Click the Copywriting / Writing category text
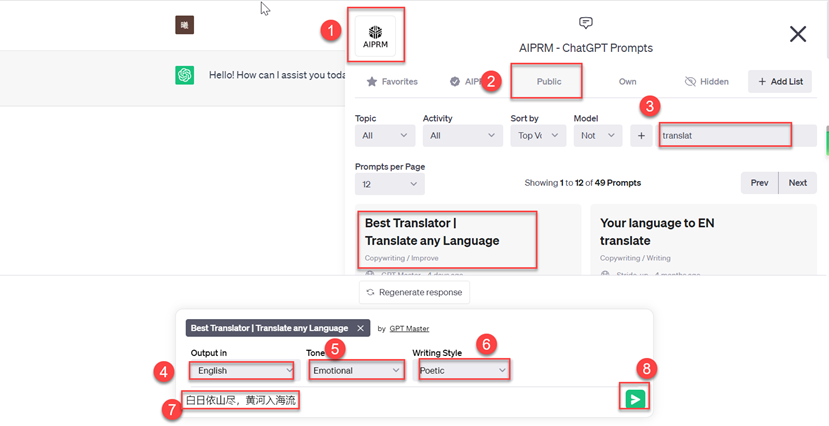 [635, 258]
